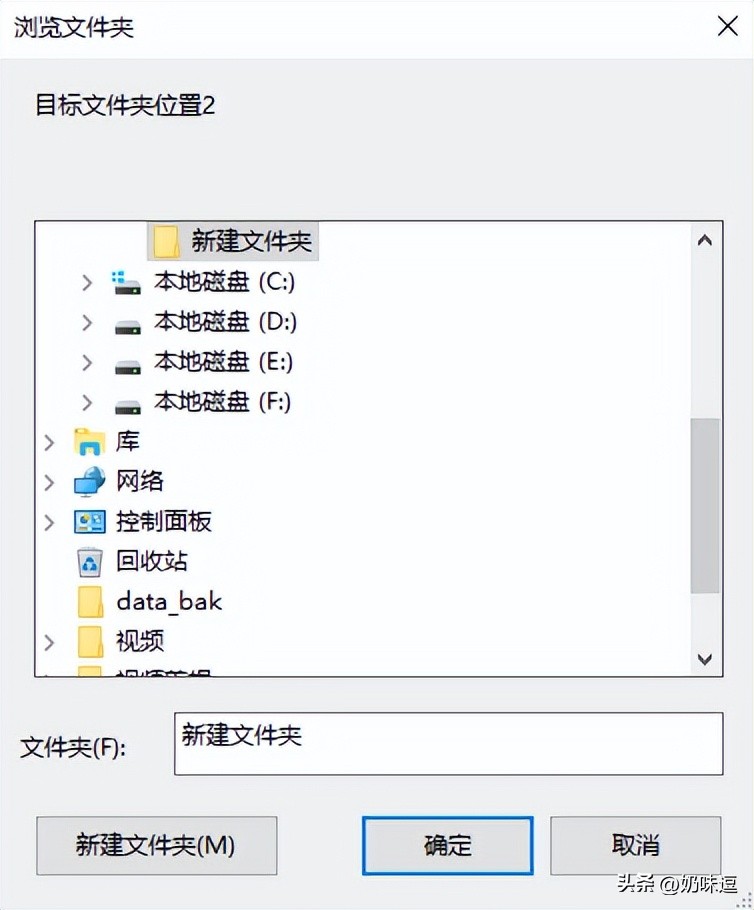
Task: Select the 回收站 recycle bin icon
Action: (90, 562)
